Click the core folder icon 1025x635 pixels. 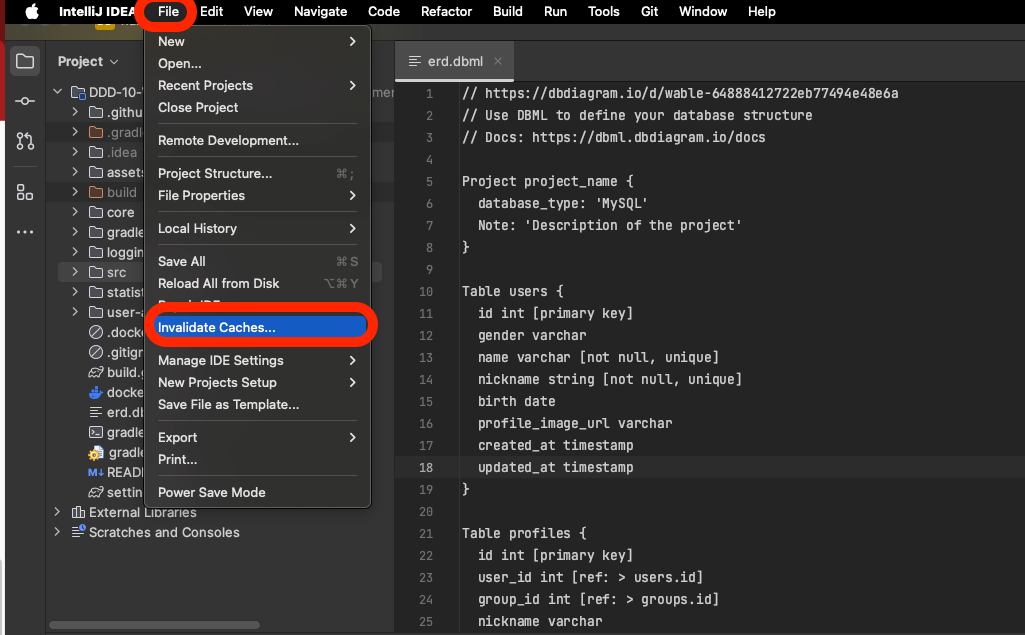click(x=96, y=213)
